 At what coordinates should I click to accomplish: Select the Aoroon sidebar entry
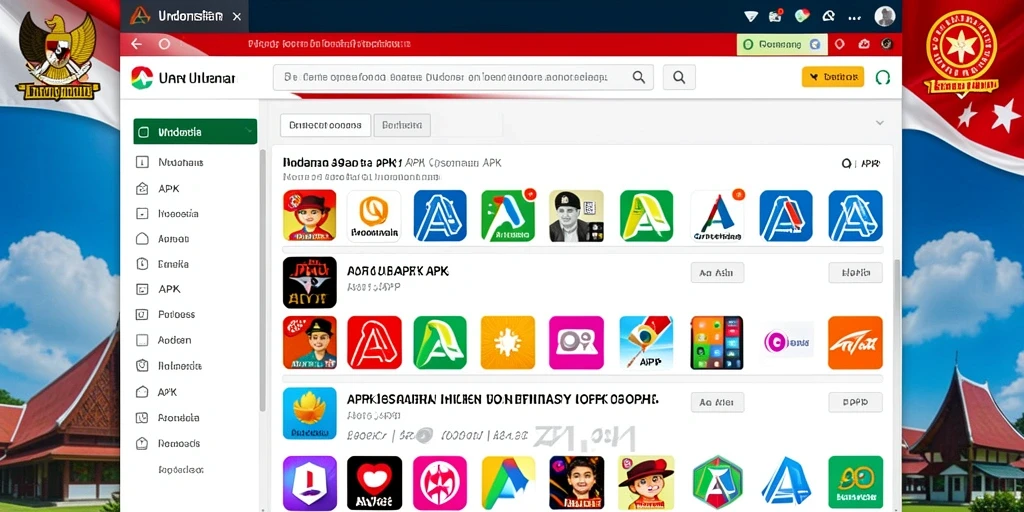tap(174, 239)
